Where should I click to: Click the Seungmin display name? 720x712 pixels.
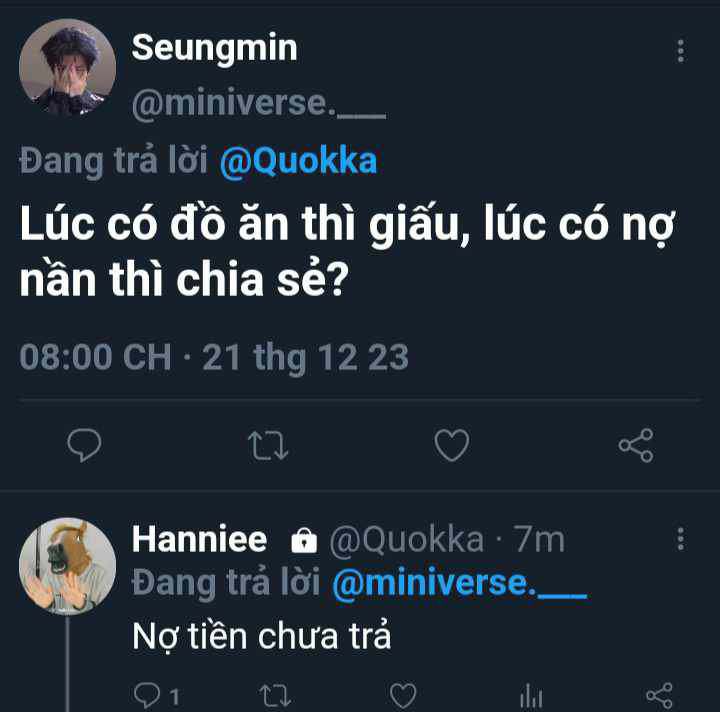(x=214, y=47)
